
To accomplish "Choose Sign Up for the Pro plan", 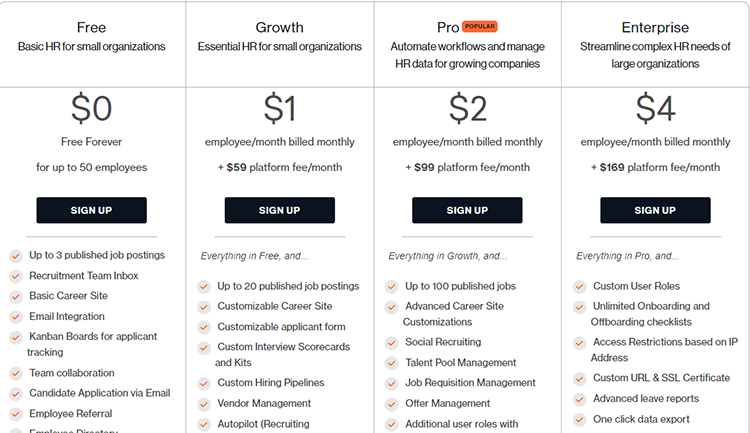I will click(467, 210).
